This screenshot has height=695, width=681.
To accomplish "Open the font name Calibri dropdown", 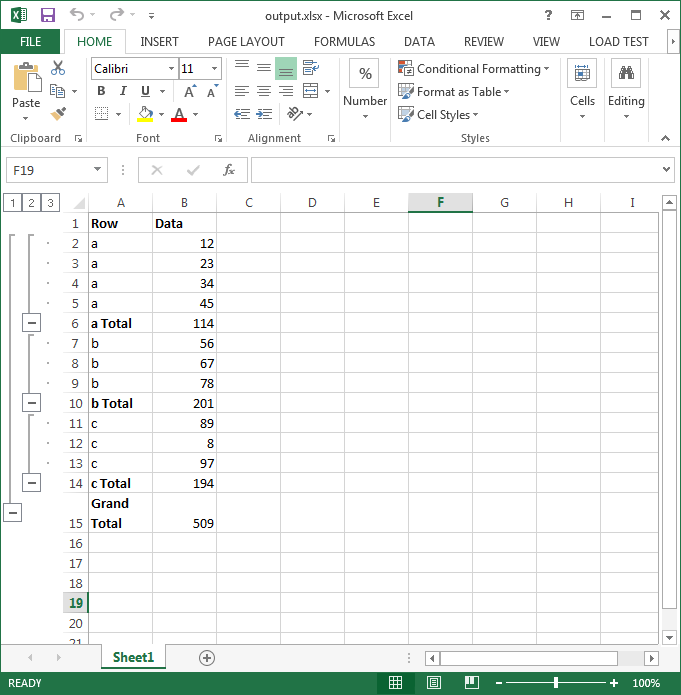I will click(x=169, y=69).
